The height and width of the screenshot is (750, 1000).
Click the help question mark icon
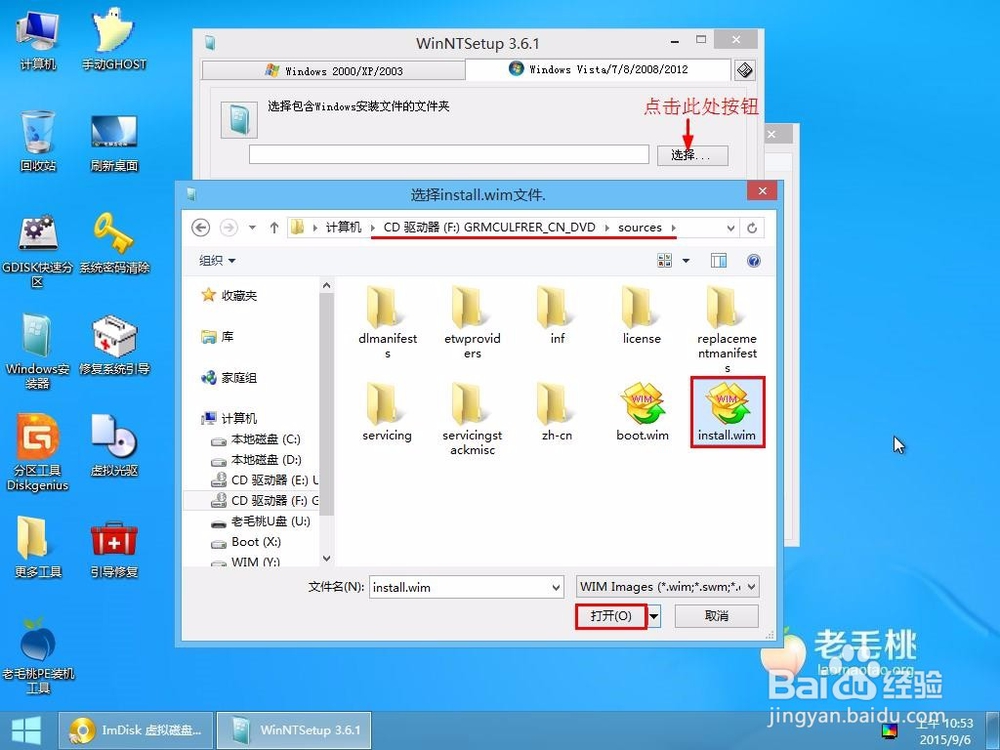pyautogui.click(x=753, y=260)
